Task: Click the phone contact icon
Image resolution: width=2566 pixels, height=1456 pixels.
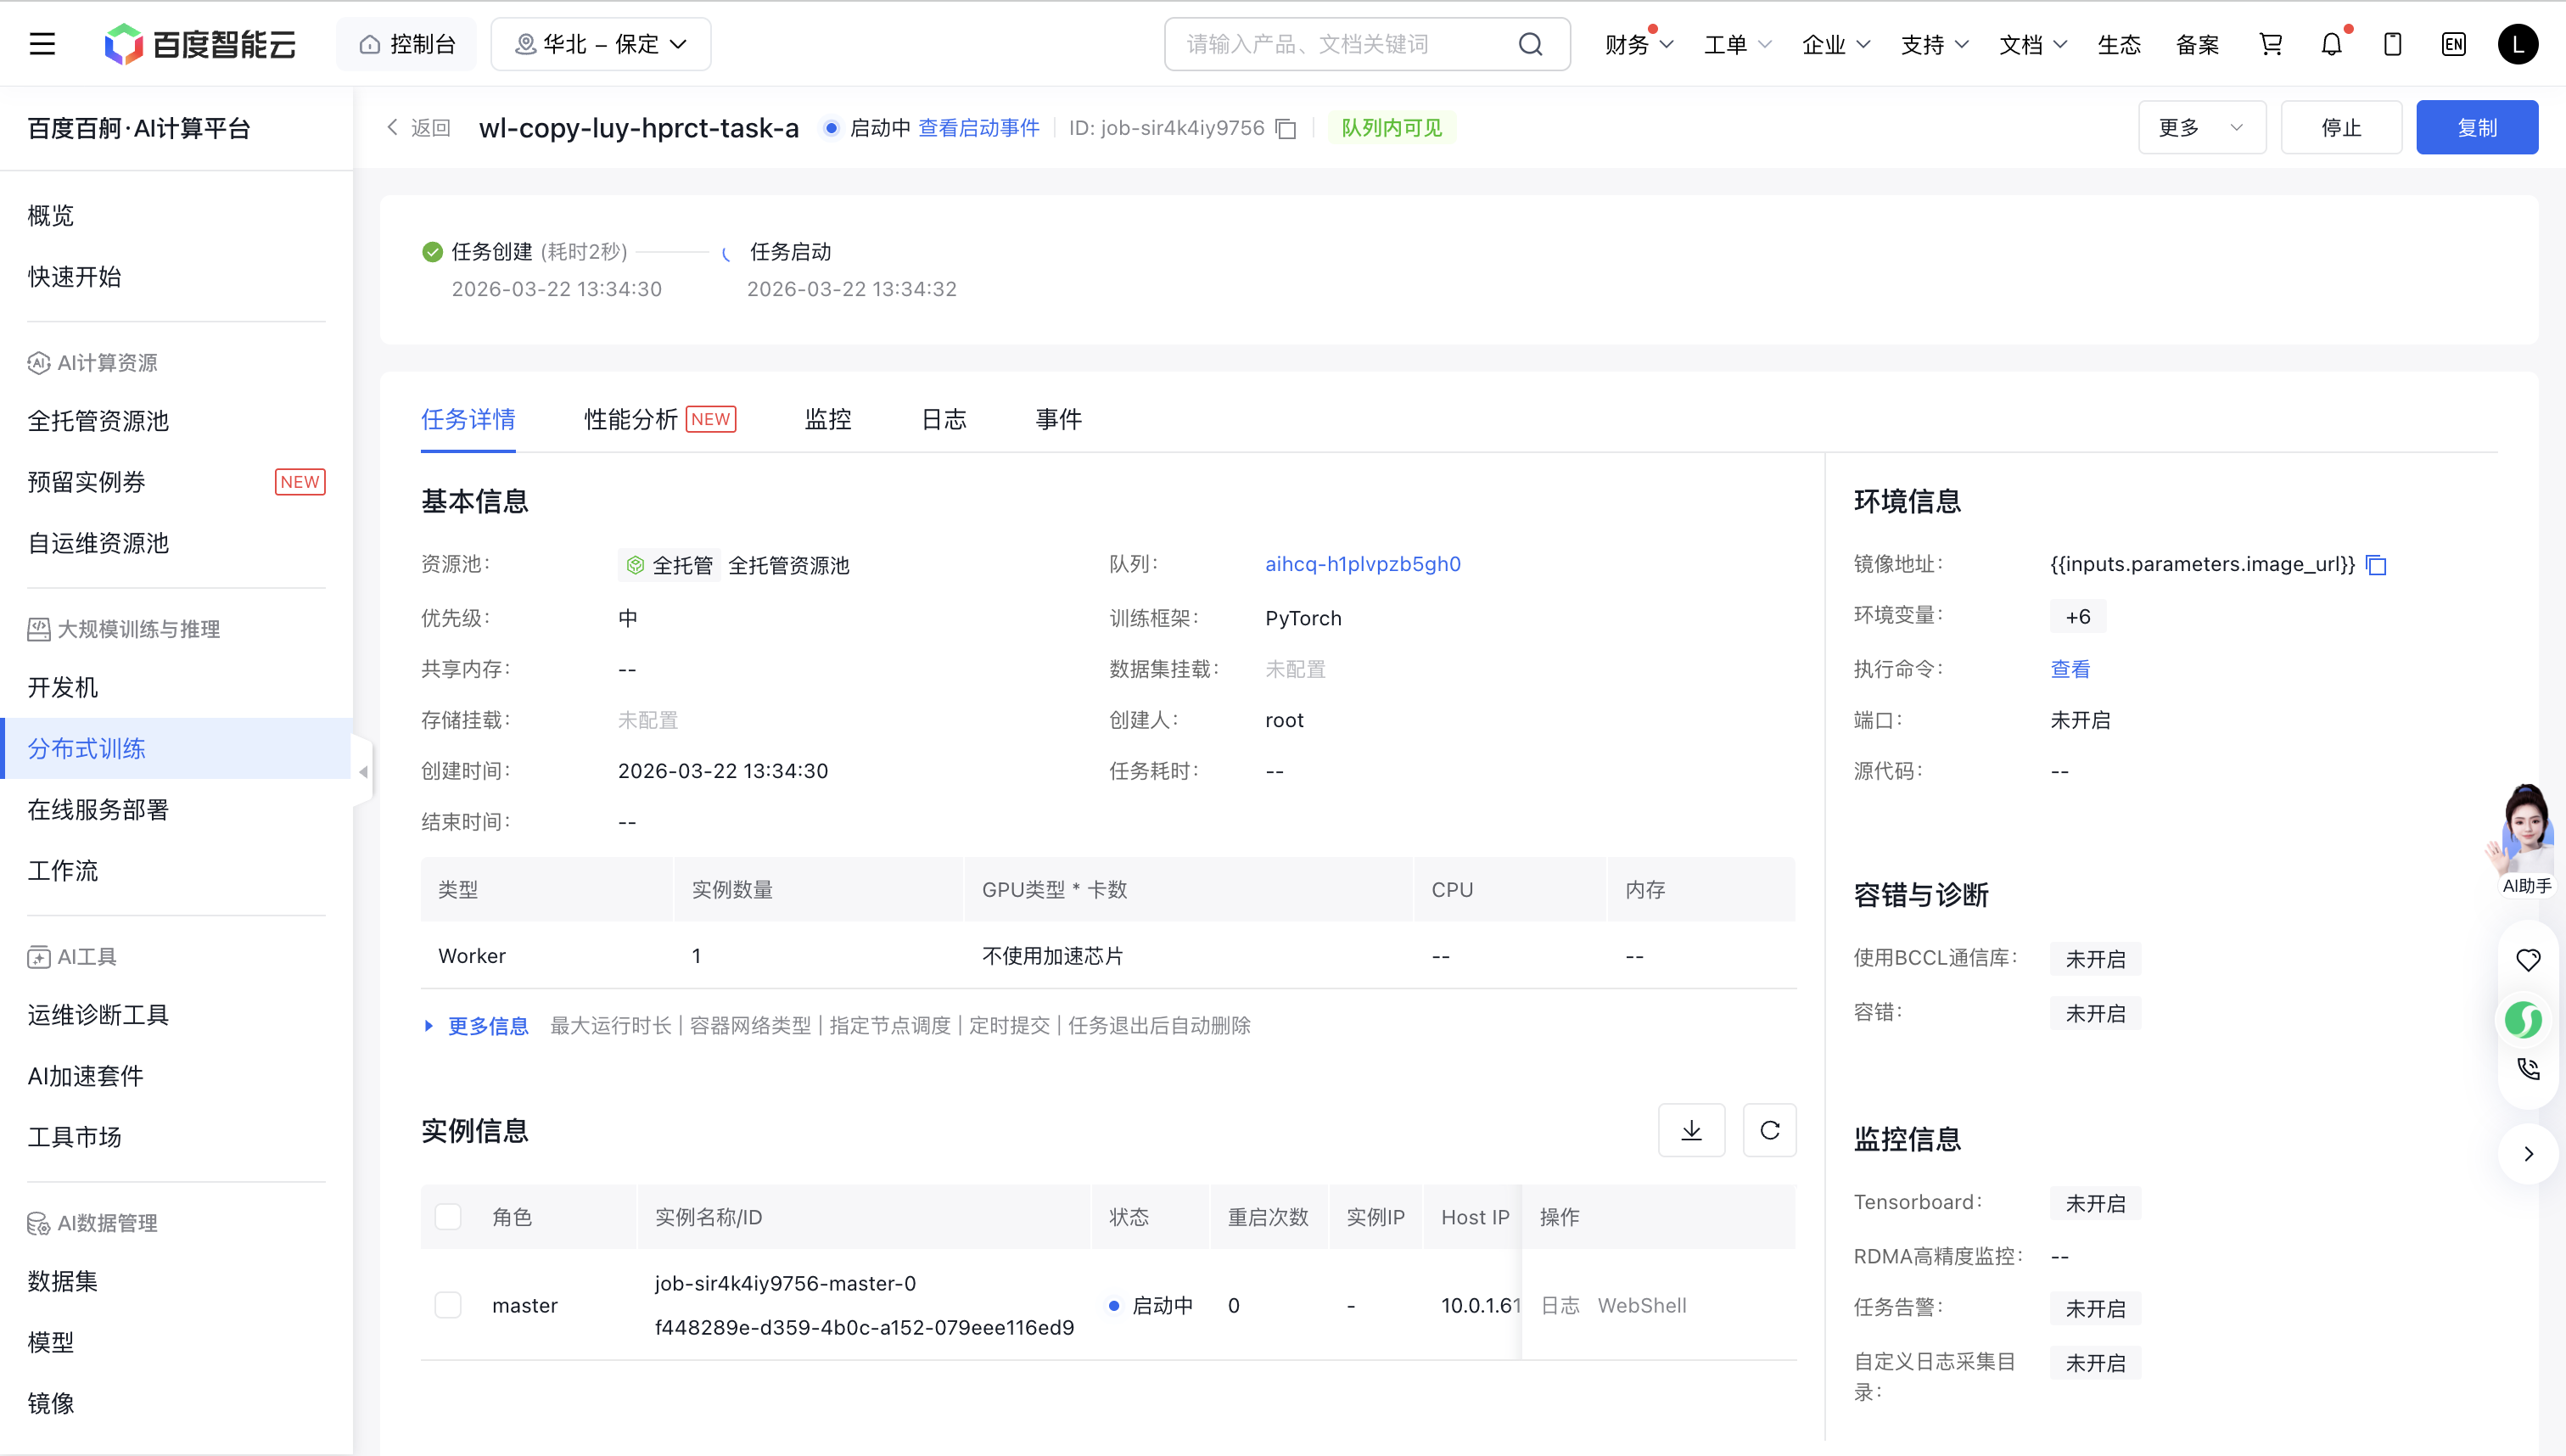Action: 2528,1069
